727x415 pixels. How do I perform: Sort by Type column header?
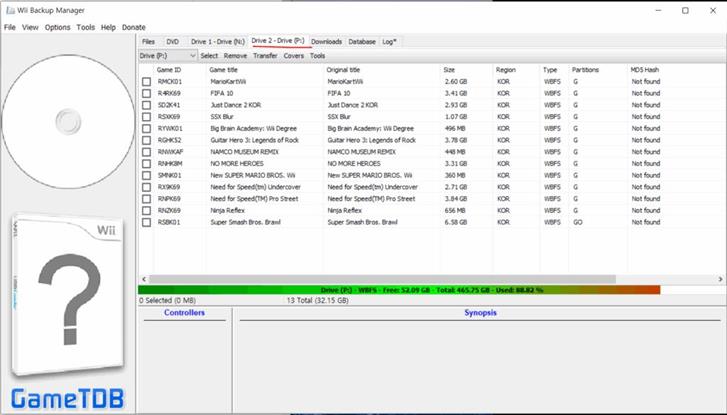point(555,70)
